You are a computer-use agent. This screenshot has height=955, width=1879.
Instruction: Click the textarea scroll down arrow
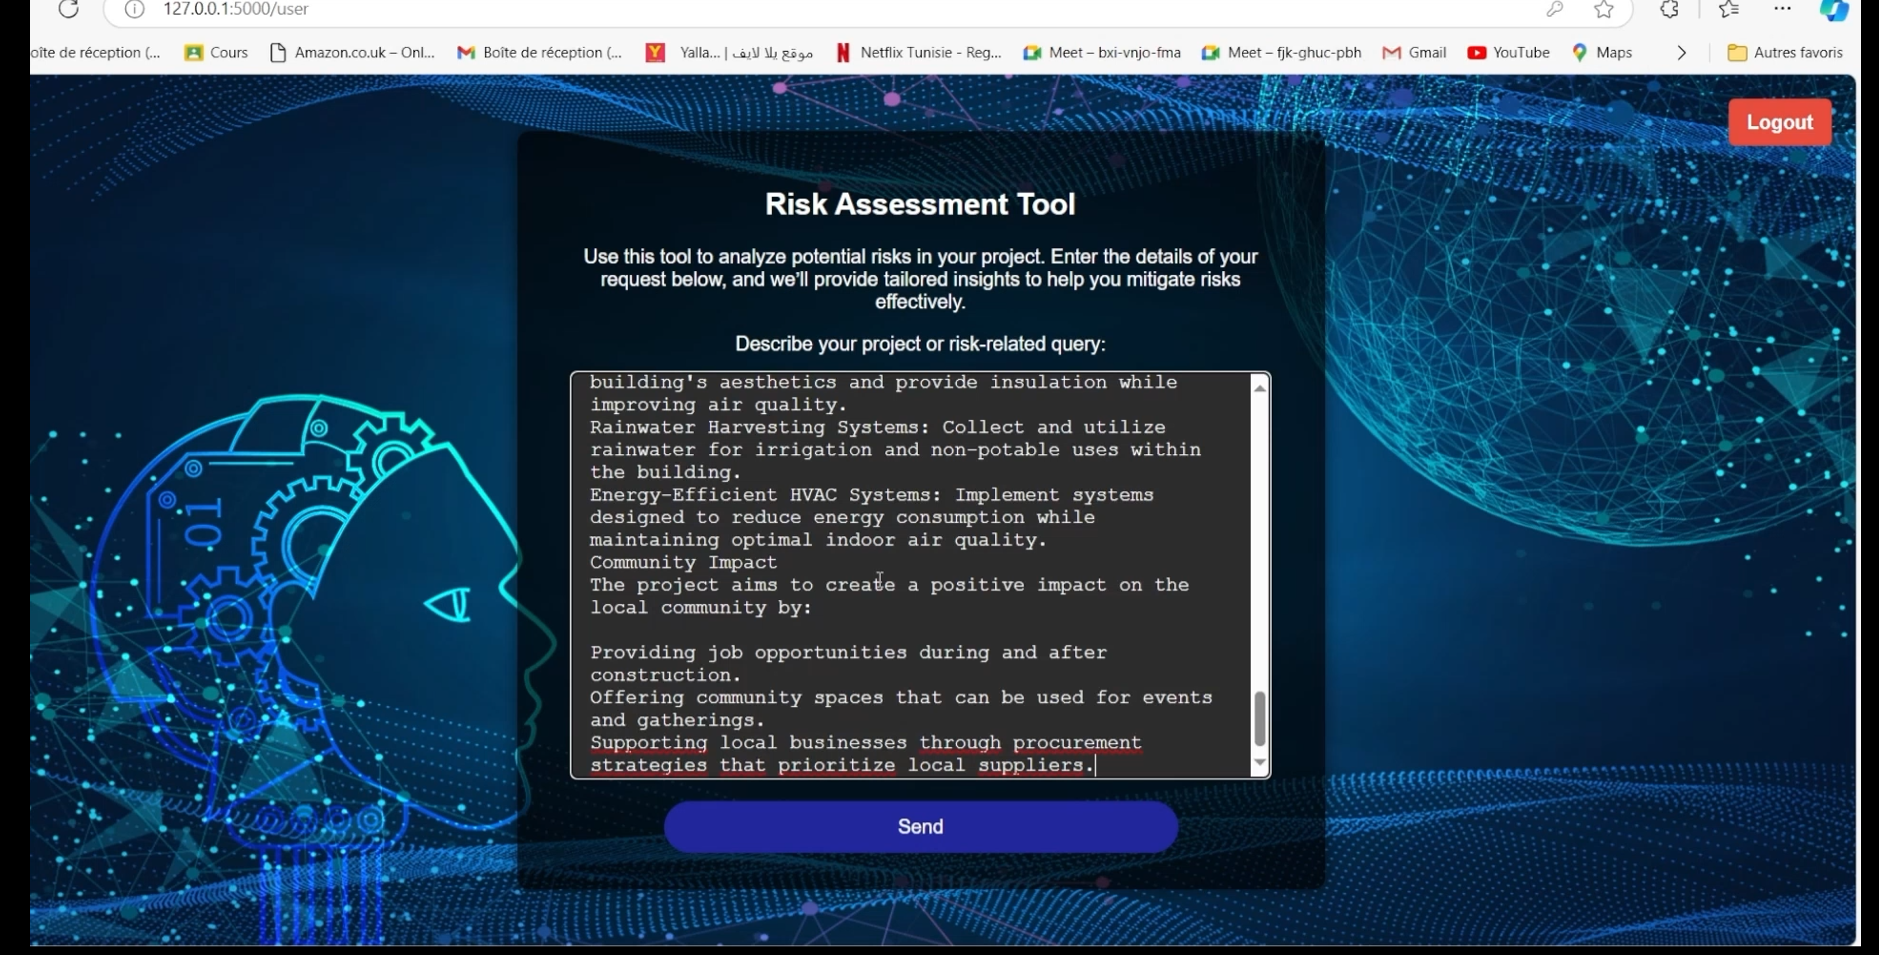(x=1260, y=763)
